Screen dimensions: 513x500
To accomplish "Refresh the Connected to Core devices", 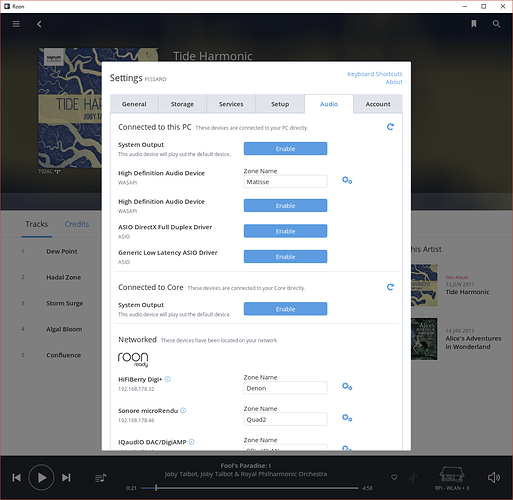I will coord(390,287).
